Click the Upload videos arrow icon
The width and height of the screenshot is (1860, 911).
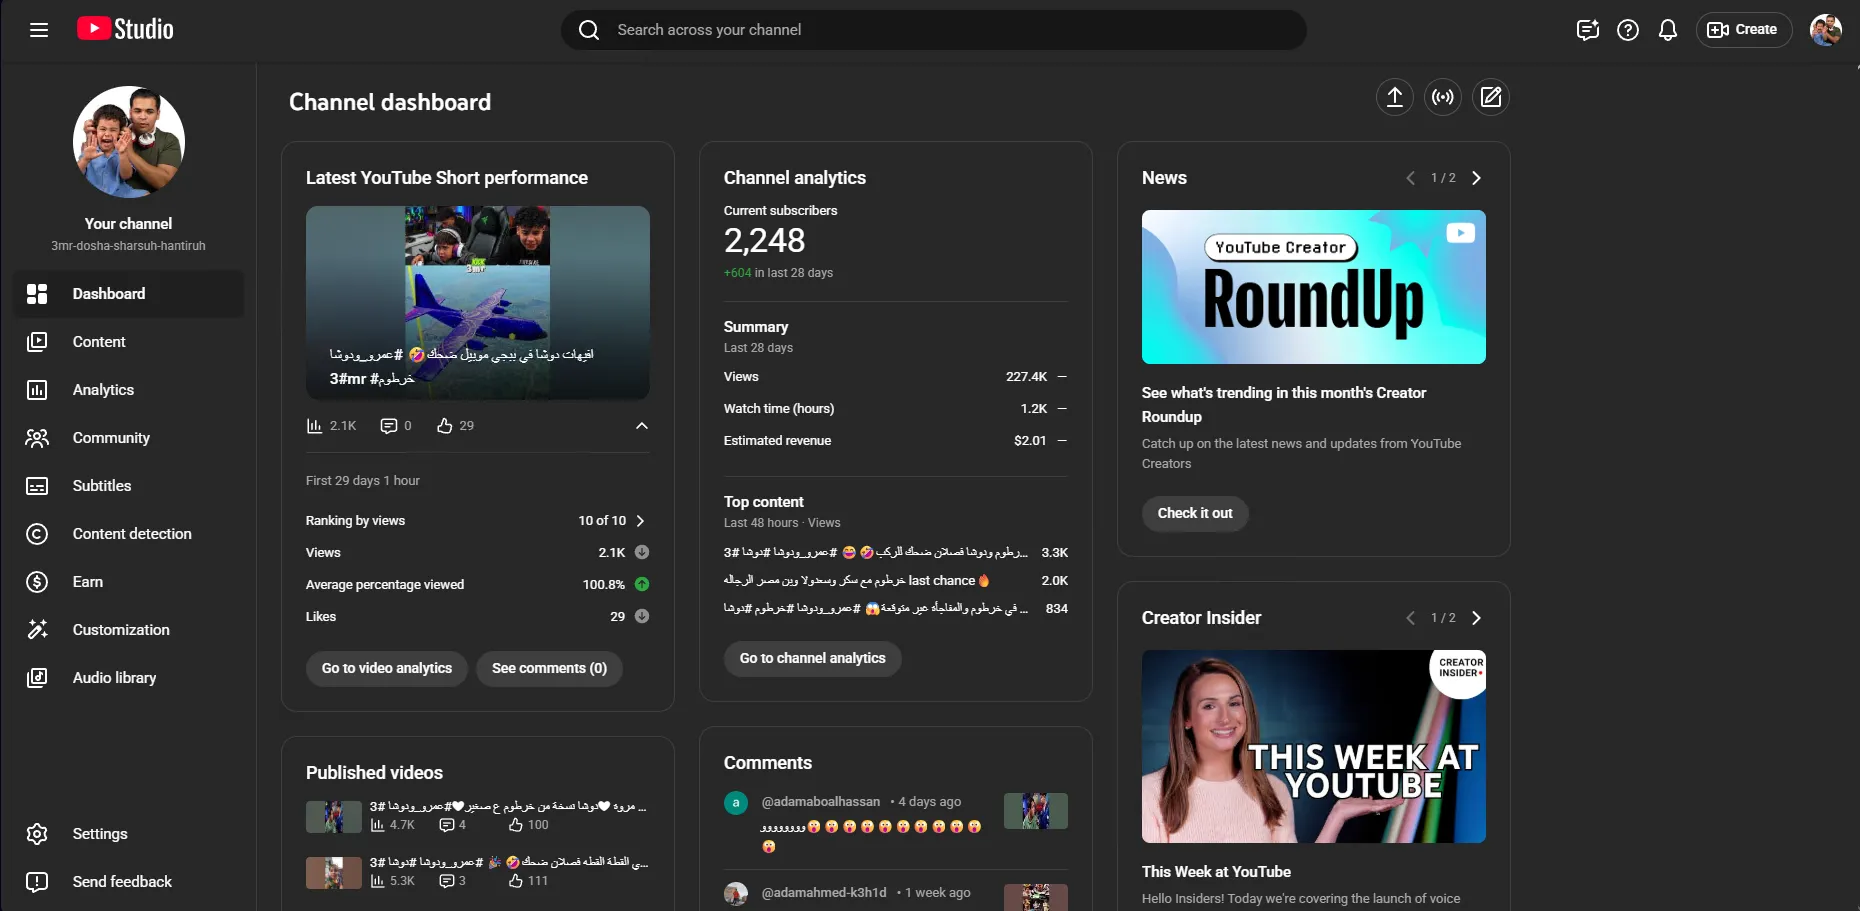coord(1395,97)
